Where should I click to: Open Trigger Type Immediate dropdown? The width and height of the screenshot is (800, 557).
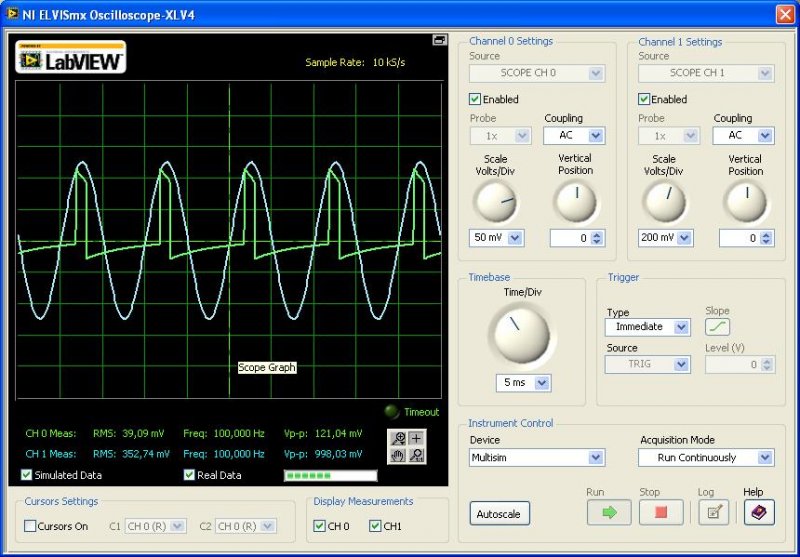647,327
